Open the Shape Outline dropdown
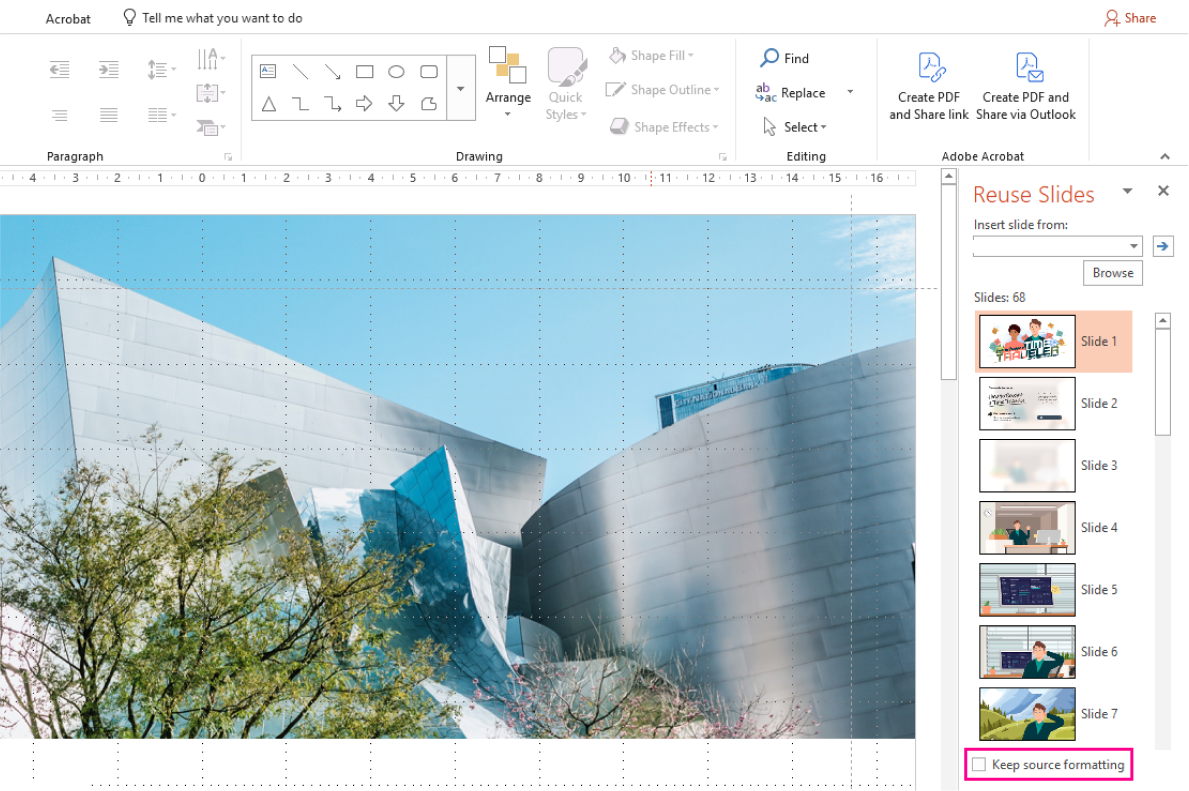The image size is (1189, 791). click(663, 89)
